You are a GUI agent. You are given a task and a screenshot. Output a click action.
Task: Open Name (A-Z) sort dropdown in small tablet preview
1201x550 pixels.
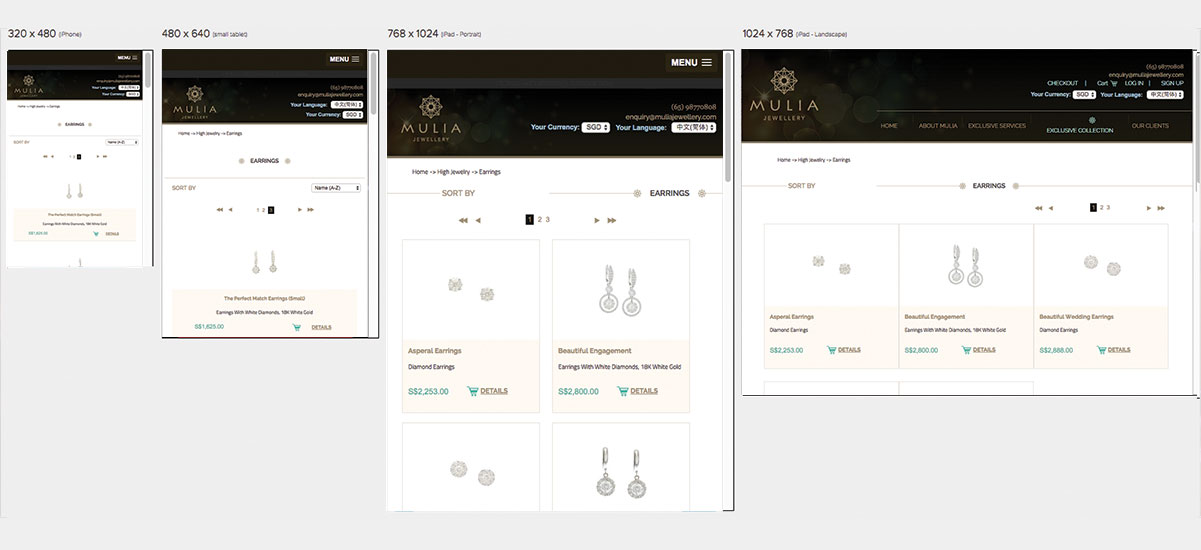pos(337,188)
